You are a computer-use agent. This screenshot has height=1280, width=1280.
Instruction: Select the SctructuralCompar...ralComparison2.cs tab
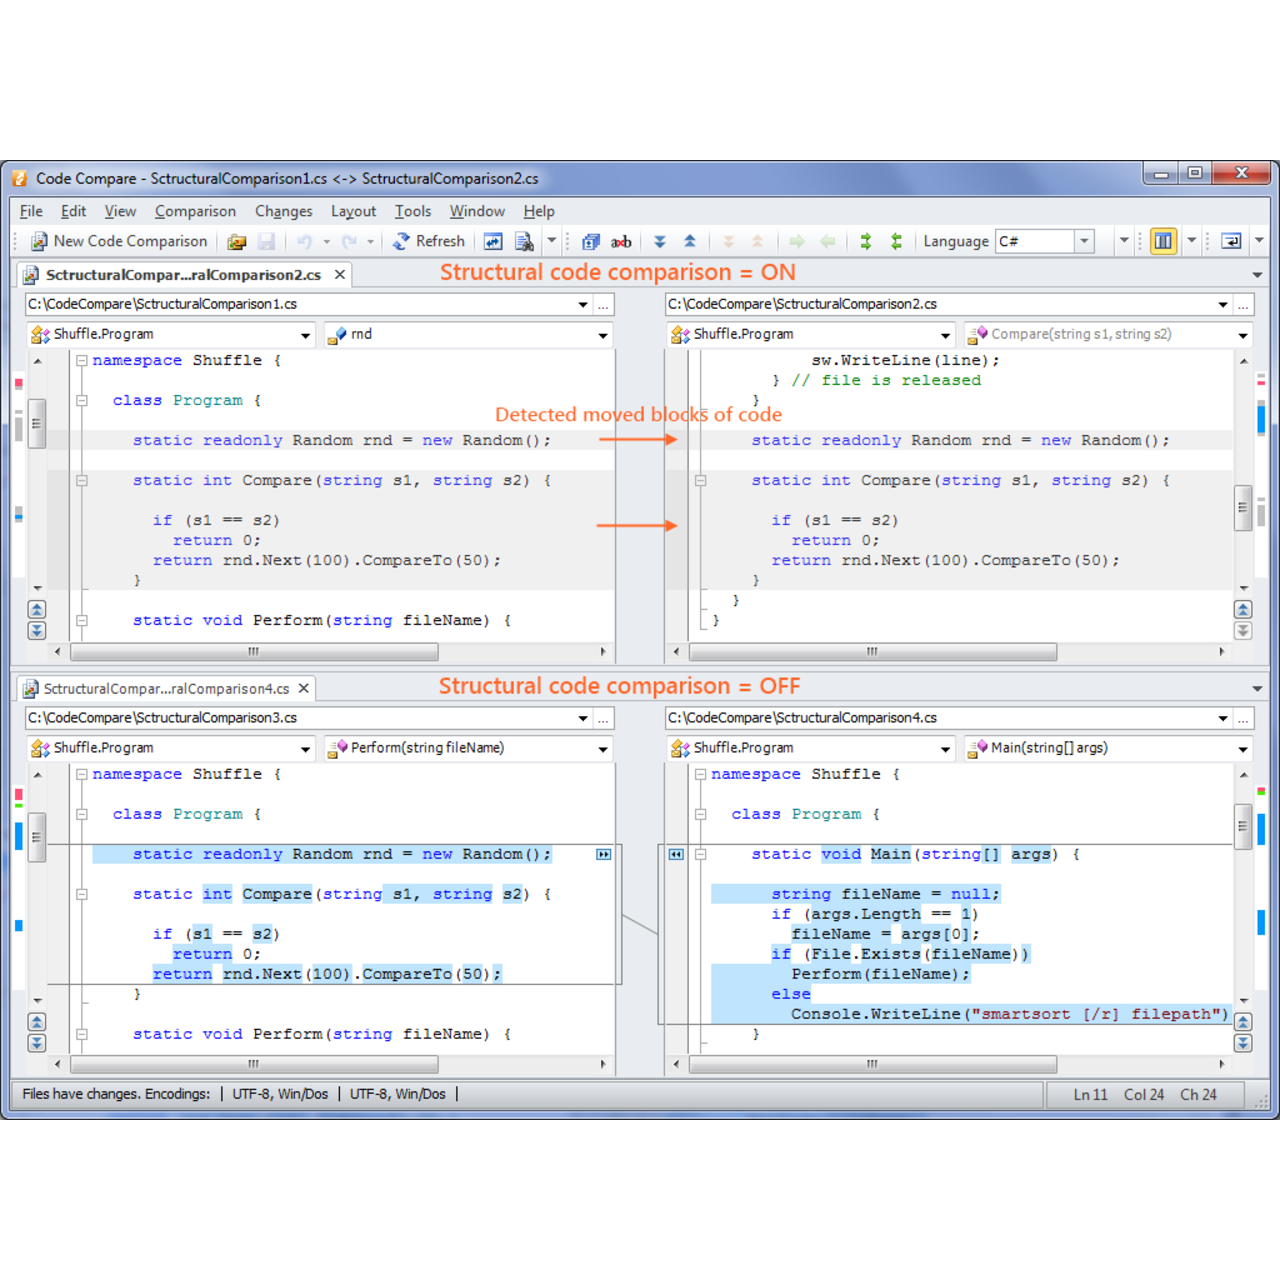(183, 274)
